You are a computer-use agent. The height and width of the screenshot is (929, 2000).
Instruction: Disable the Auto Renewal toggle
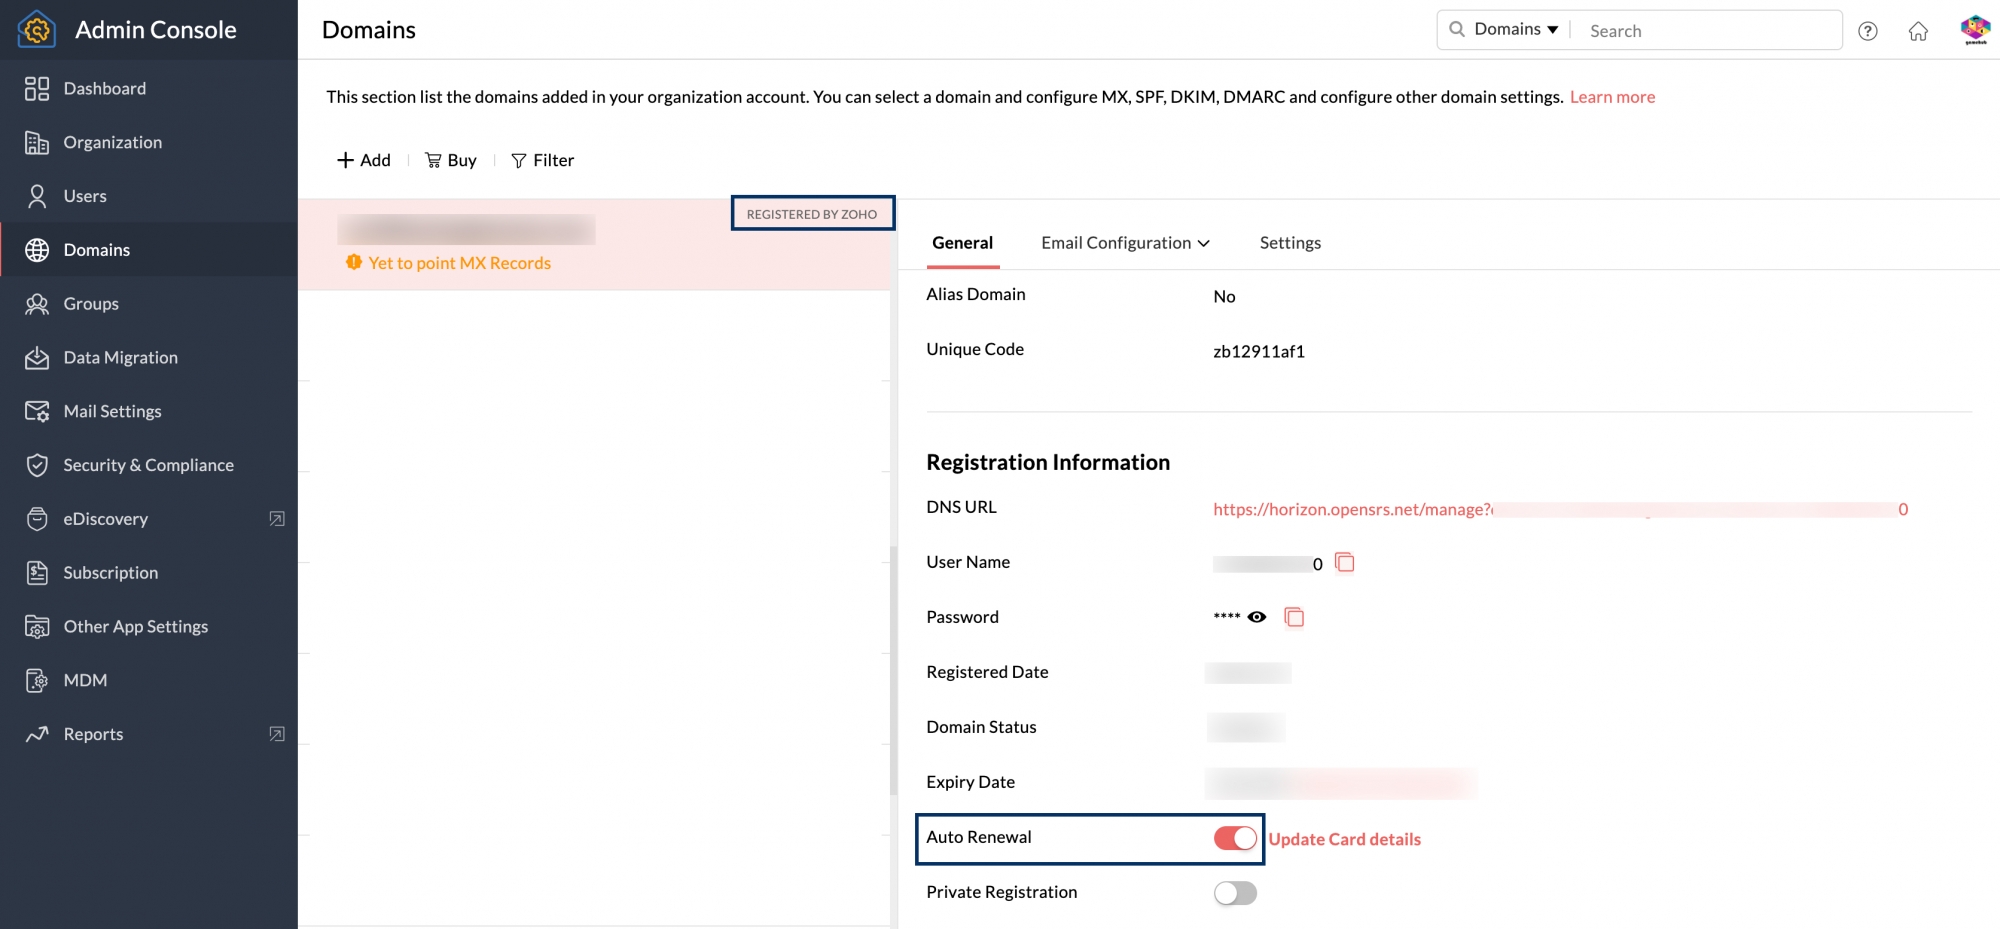(1235, 838)
